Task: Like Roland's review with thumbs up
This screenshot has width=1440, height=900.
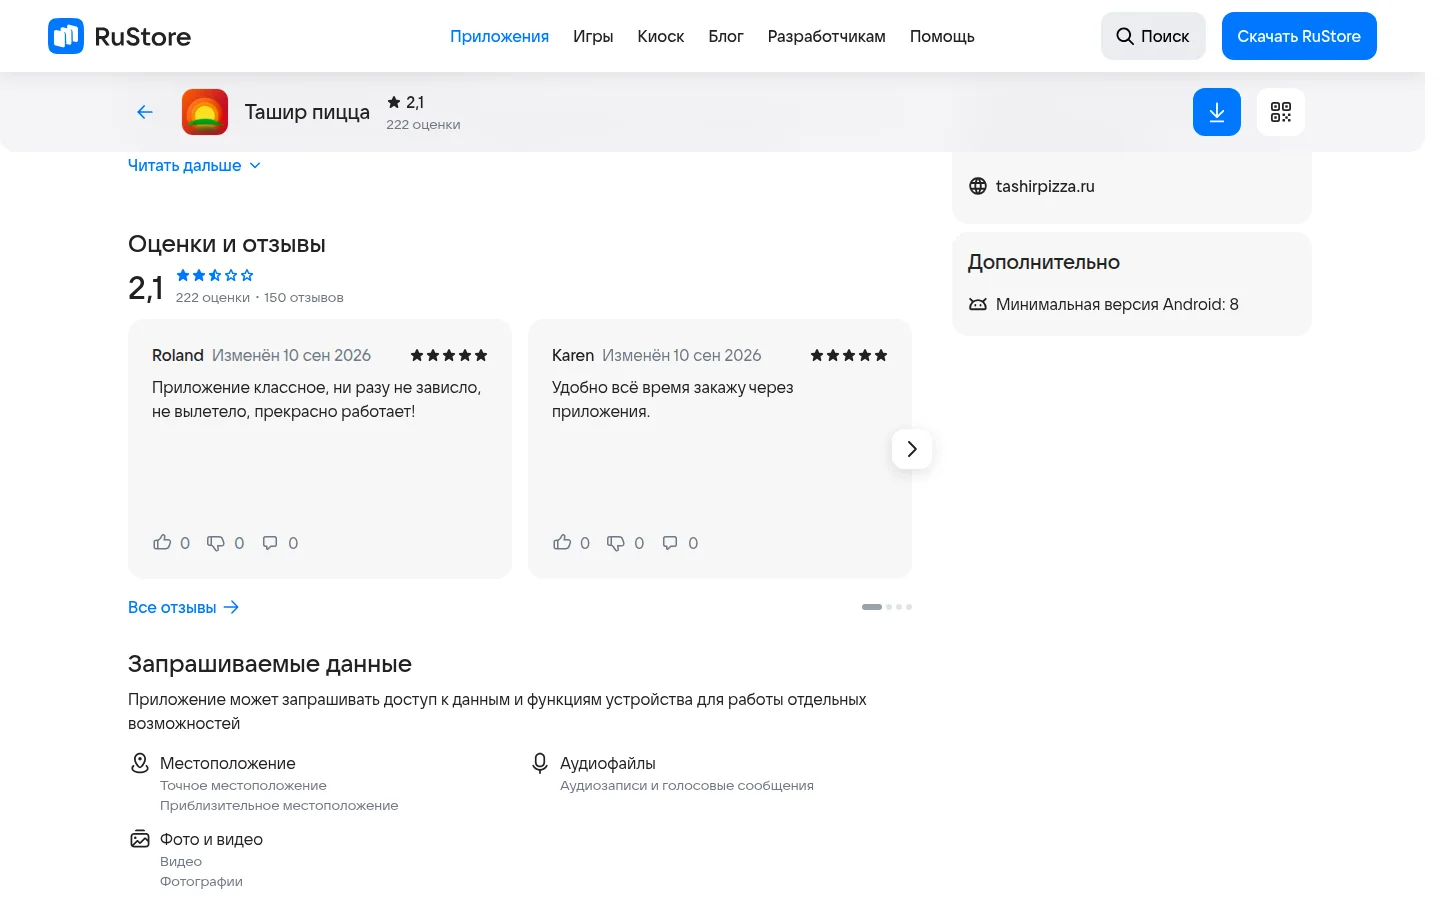Action: pyautogui.click(x=162, y=542)
